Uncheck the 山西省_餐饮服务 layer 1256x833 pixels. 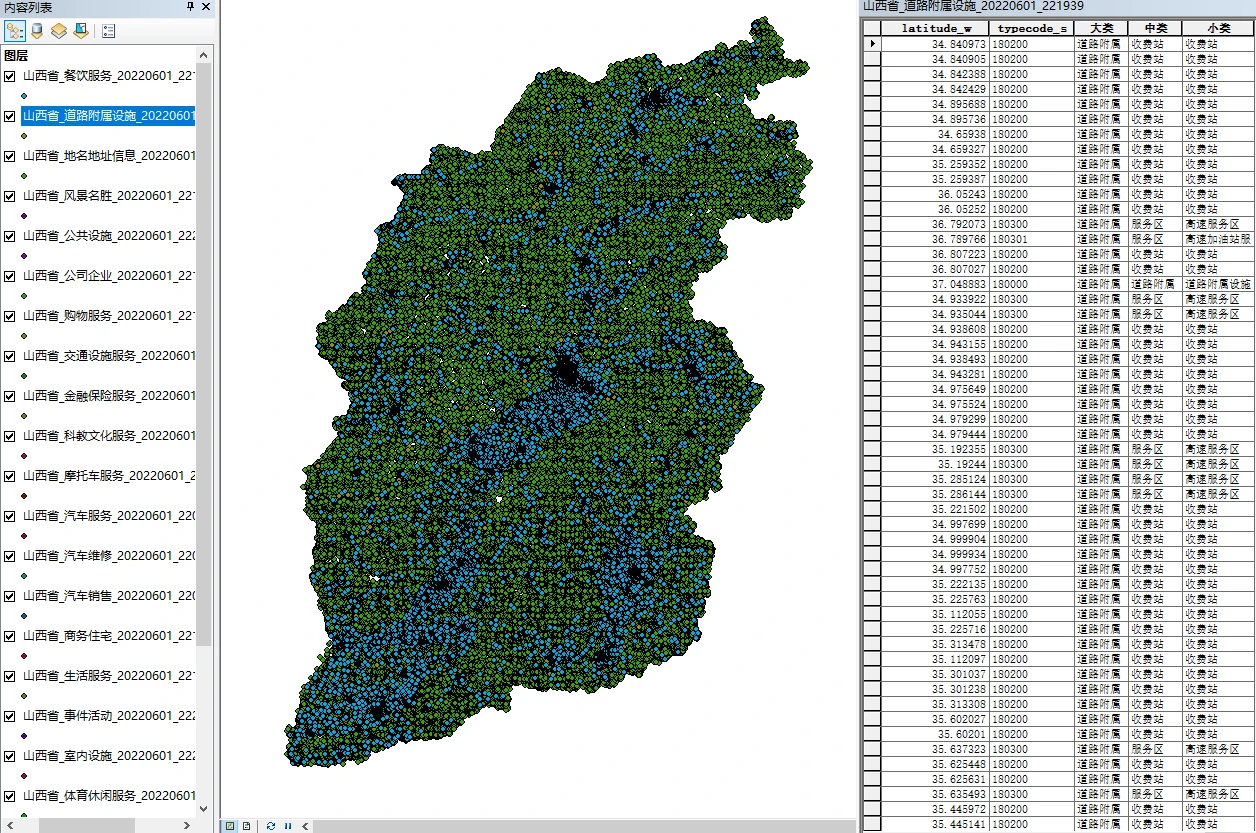point(10,76)
